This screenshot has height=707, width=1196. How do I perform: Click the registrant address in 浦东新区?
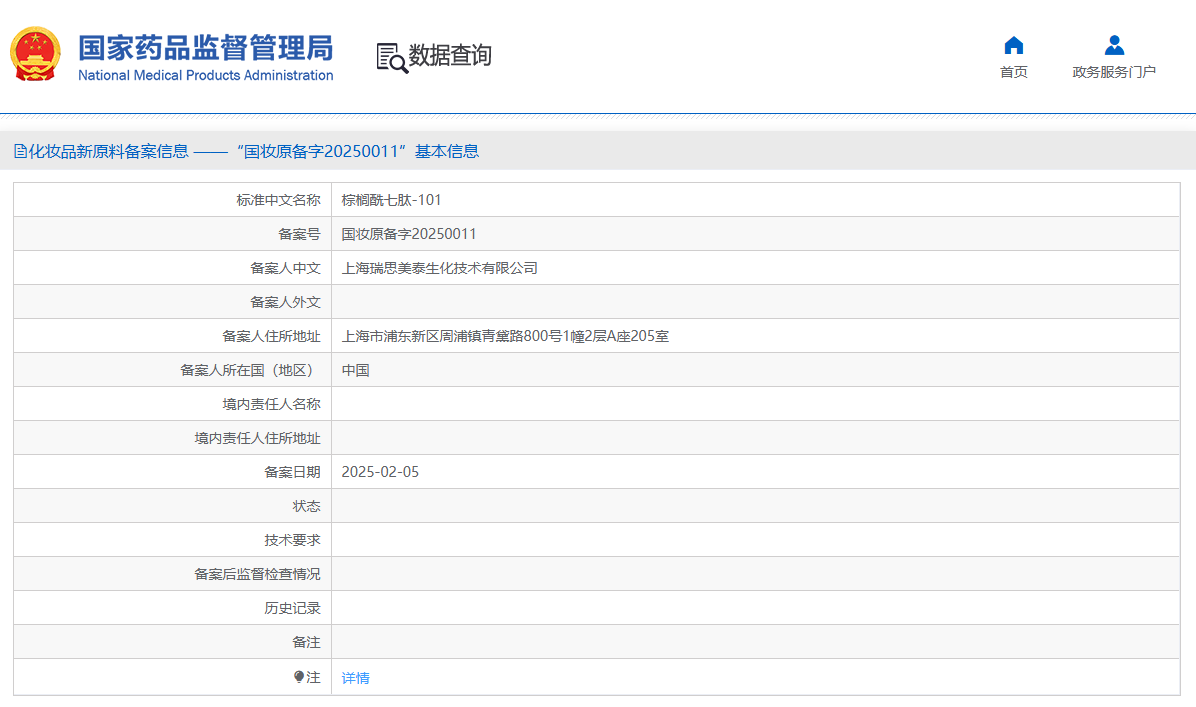pos(505,336)
